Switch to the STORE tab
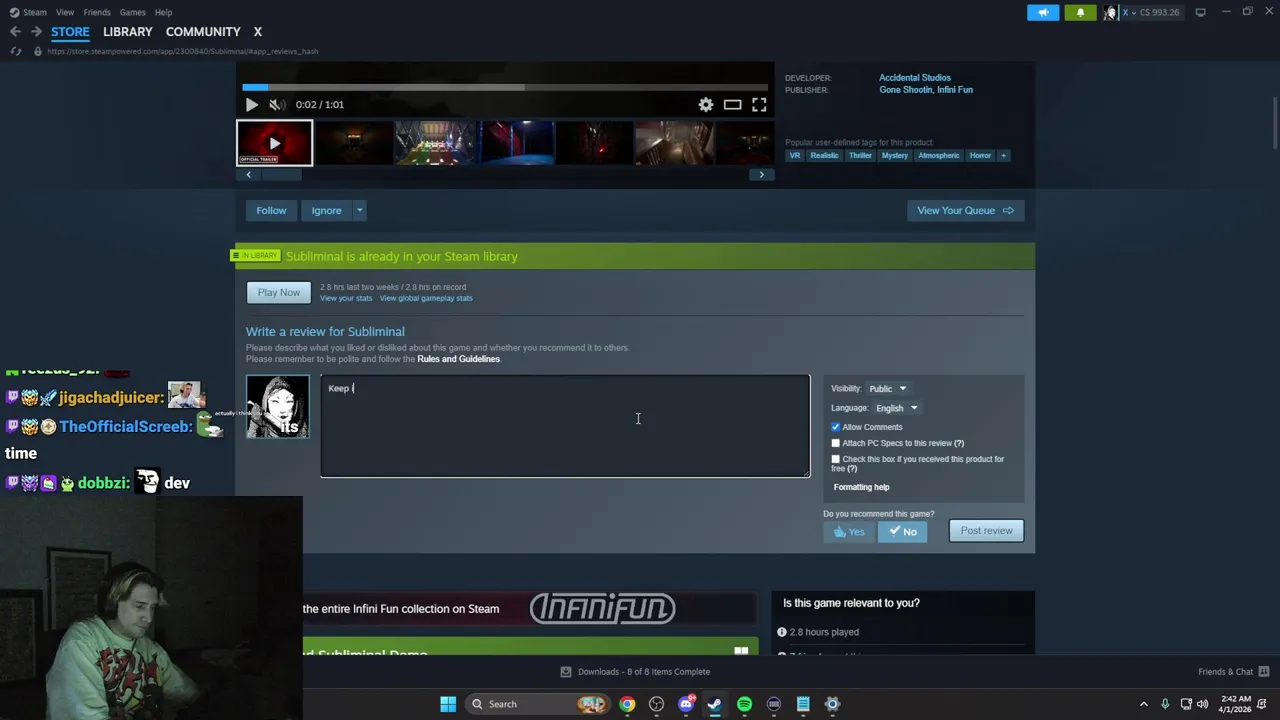Image resolution: width=1280 pixels, height=720 pixels. click(70, 32)
